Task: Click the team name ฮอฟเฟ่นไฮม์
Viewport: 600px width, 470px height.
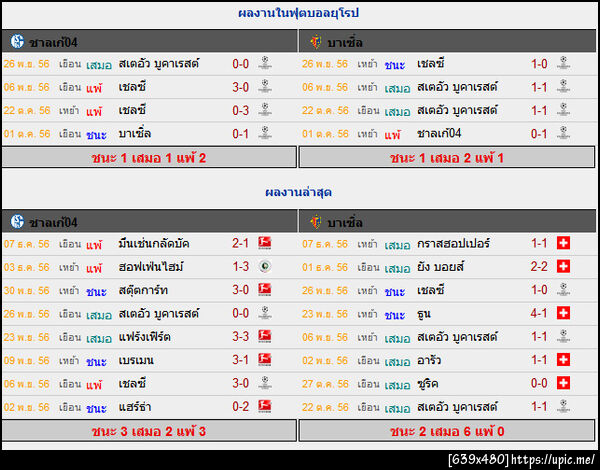Action: [x=151, y=267]
